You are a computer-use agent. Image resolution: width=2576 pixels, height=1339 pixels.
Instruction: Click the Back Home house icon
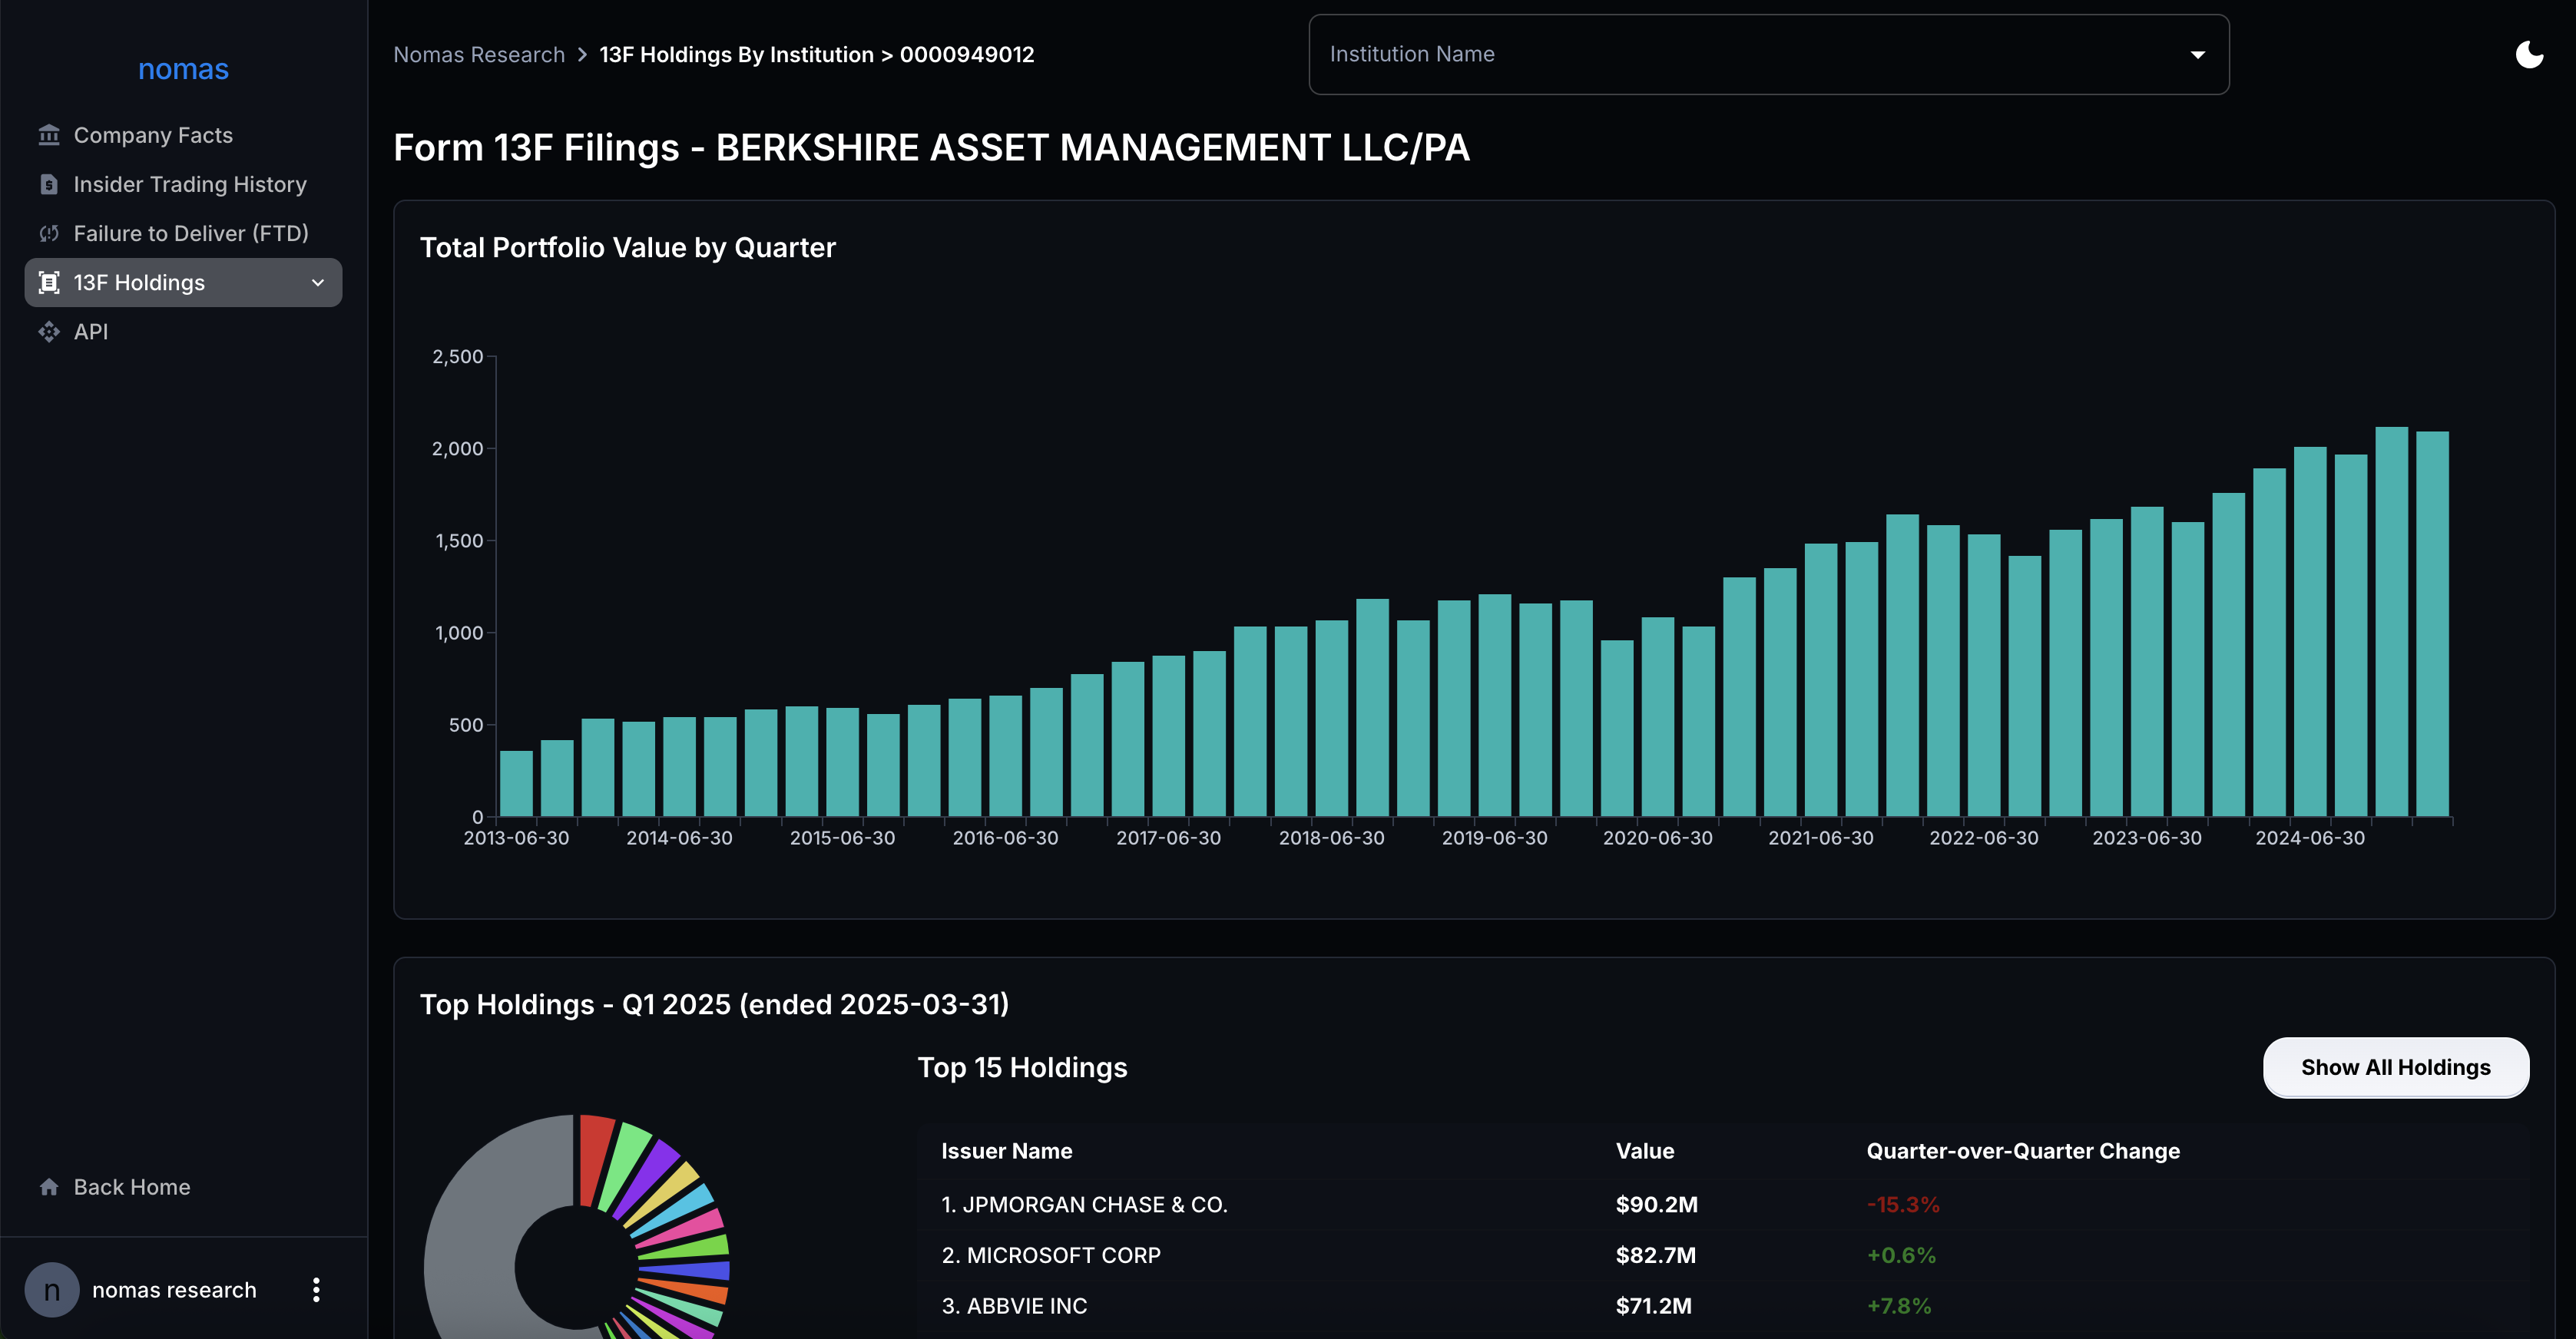click(x=49, y=1187)
